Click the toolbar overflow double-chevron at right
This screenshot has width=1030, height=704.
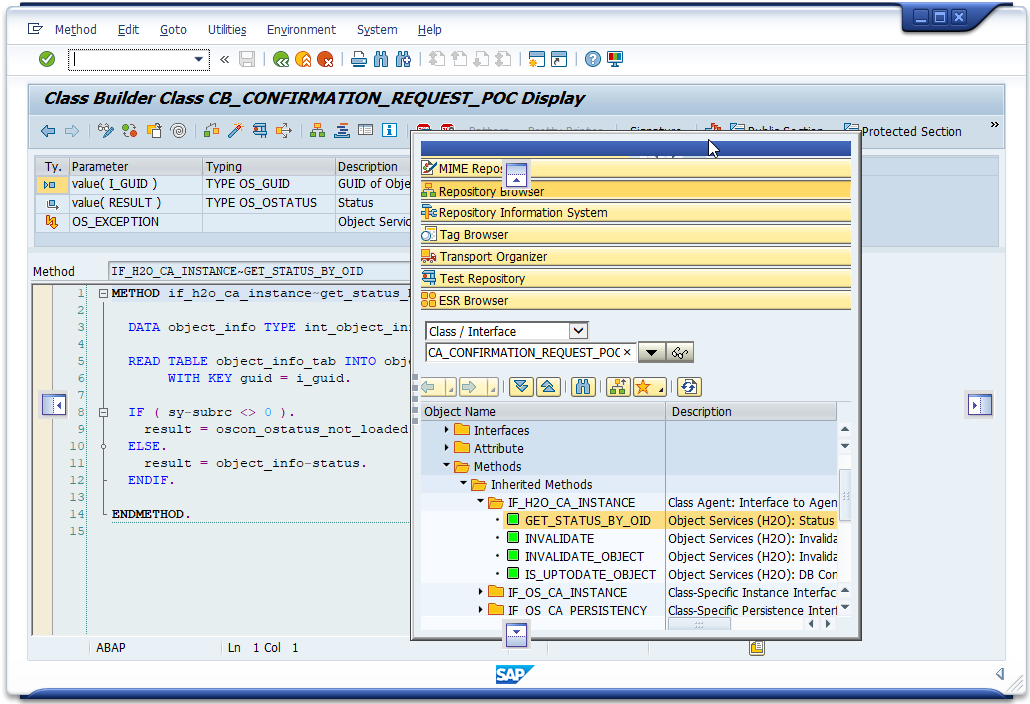995,124
